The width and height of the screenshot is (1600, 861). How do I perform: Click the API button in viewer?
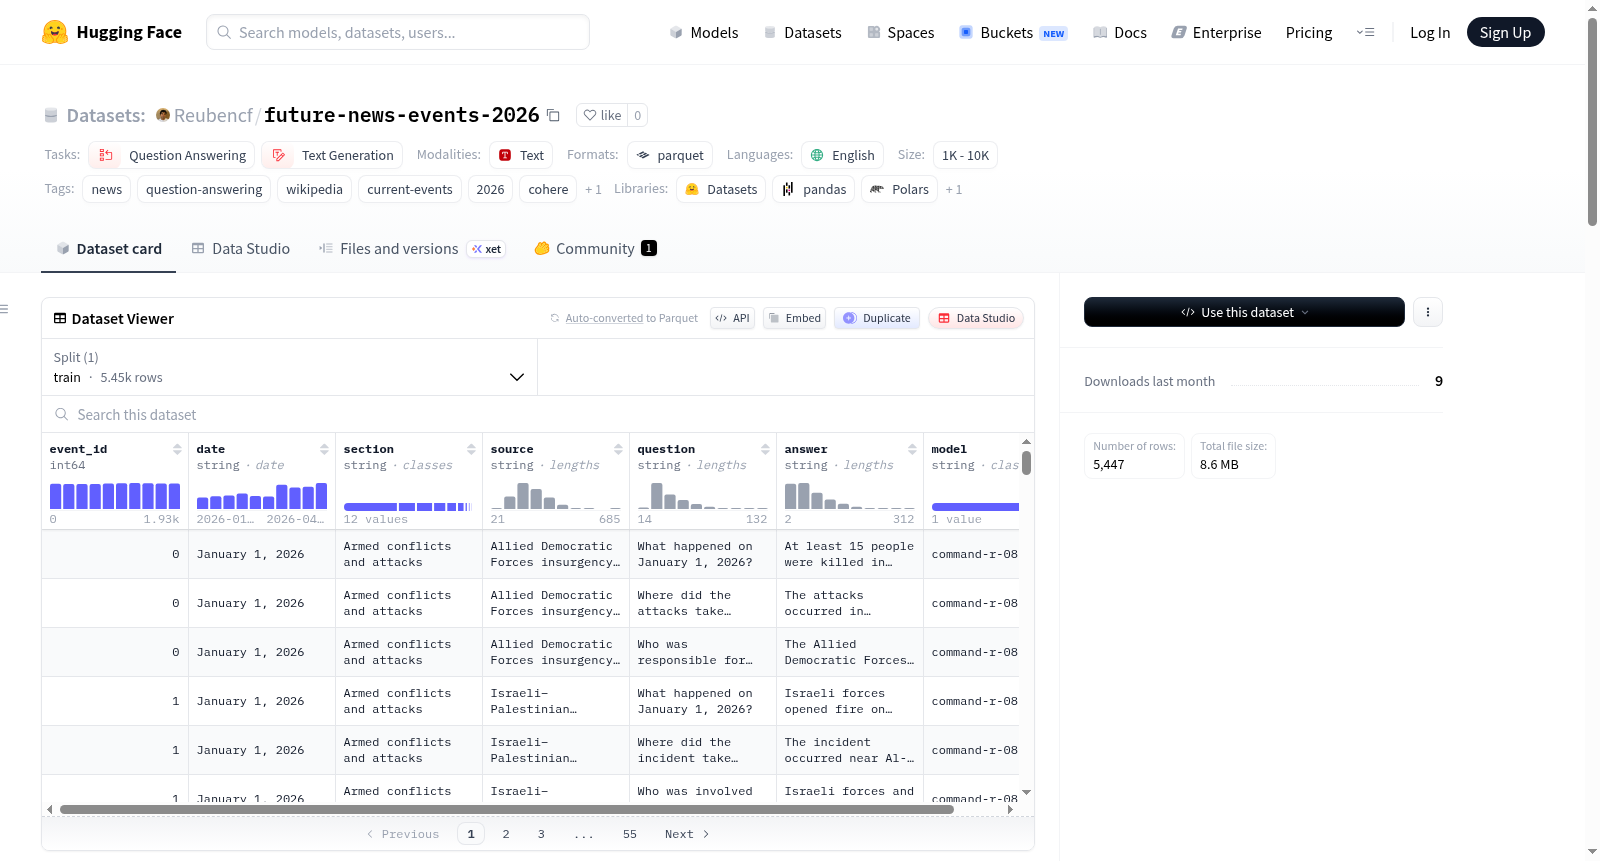tap(732, 318)
